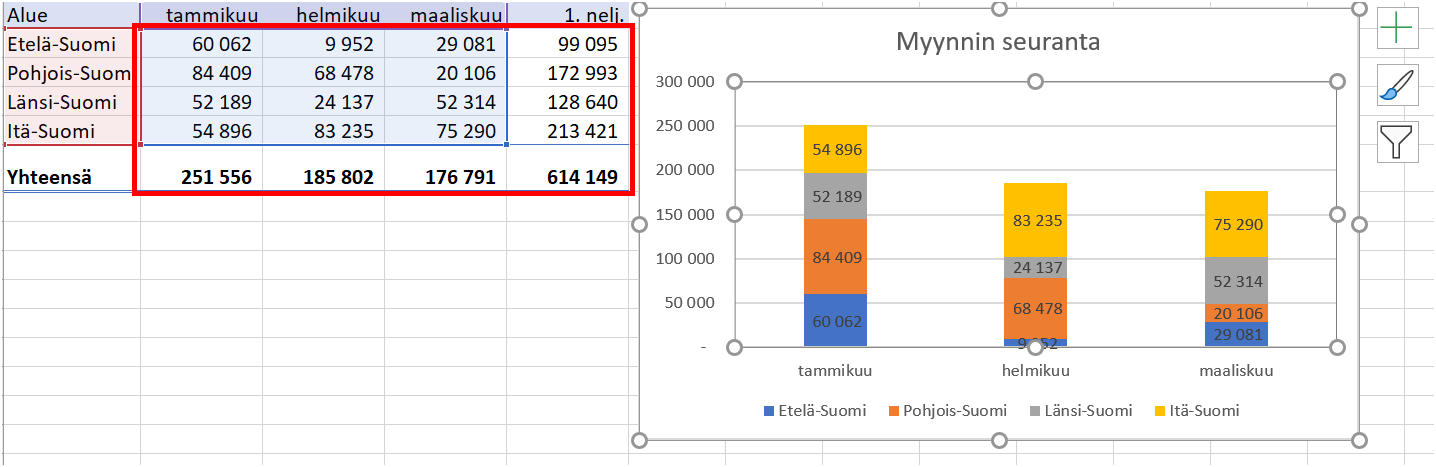
Task: Select the yellow 83 235 helmikuu segment
Action: [1035, 221]
